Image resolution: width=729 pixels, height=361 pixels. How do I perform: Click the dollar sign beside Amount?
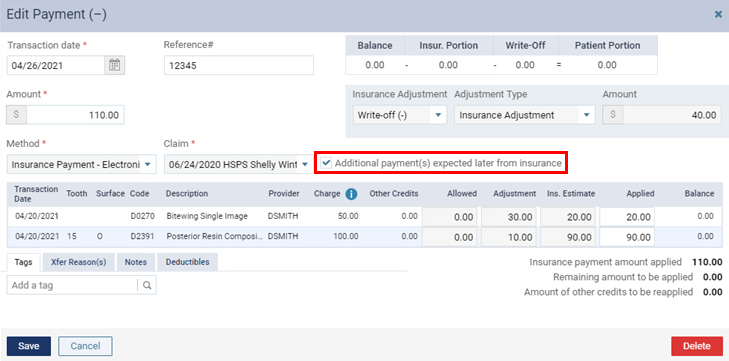coord(16,115)
